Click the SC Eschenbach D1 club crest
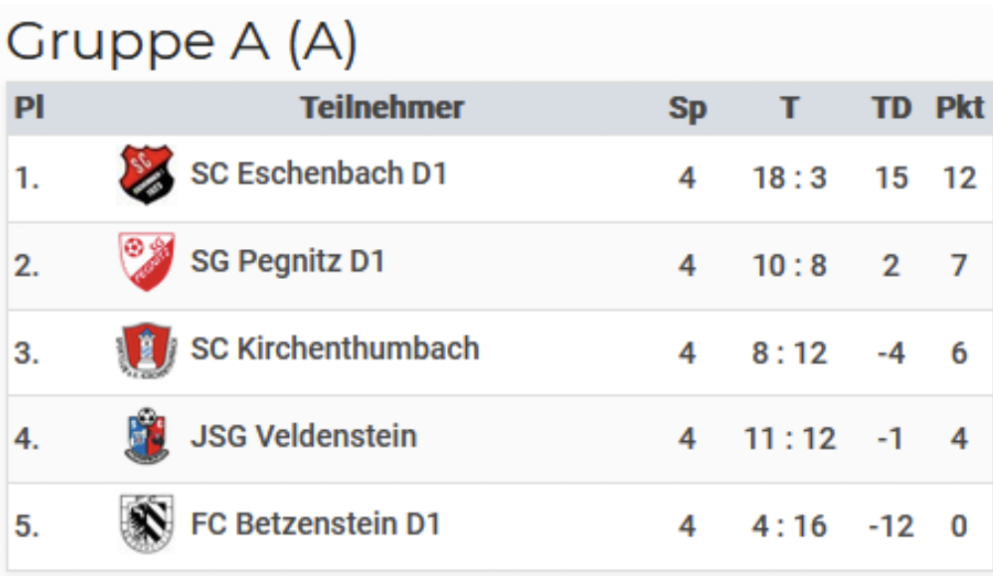 coord(146,175)
